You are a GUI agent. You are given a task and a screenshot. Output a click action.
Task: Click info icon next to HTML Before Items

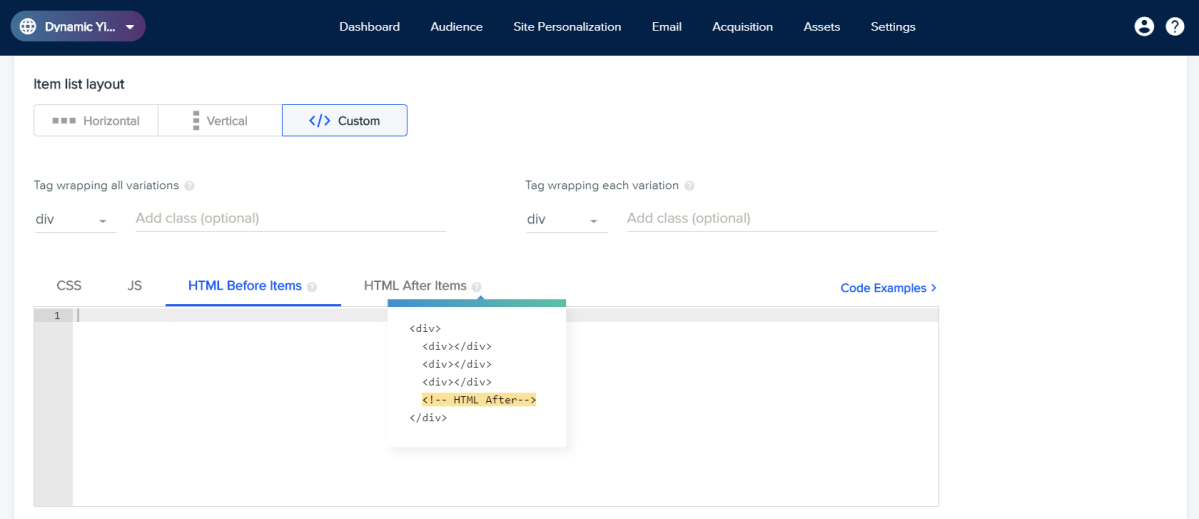[x=312, y=287]
